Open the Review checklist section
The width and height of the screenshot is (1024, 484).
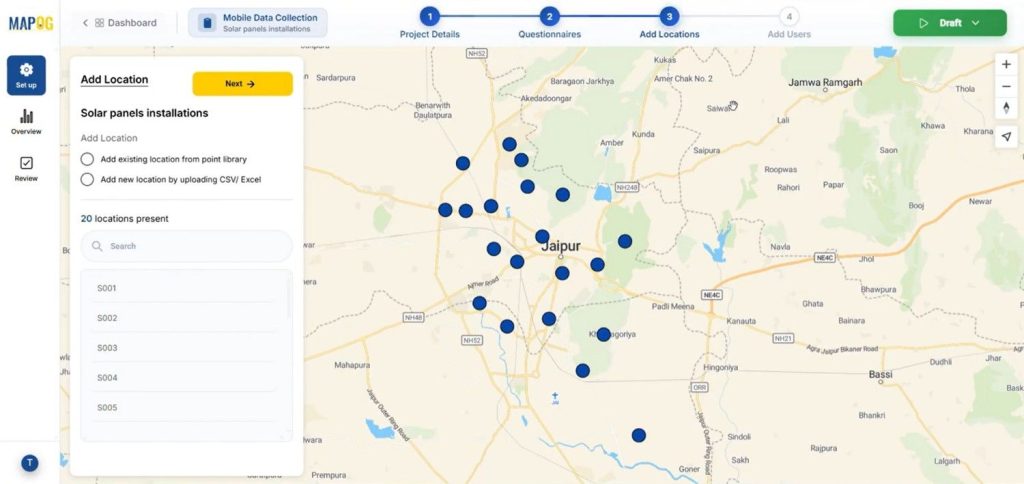point(26,169)
